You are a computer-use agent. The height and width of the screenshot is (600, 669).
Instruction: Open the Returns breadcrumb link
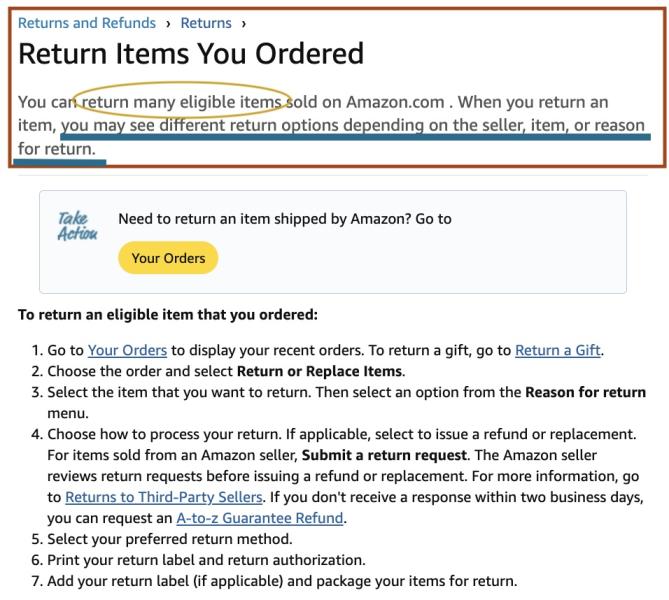click(206, 23)
